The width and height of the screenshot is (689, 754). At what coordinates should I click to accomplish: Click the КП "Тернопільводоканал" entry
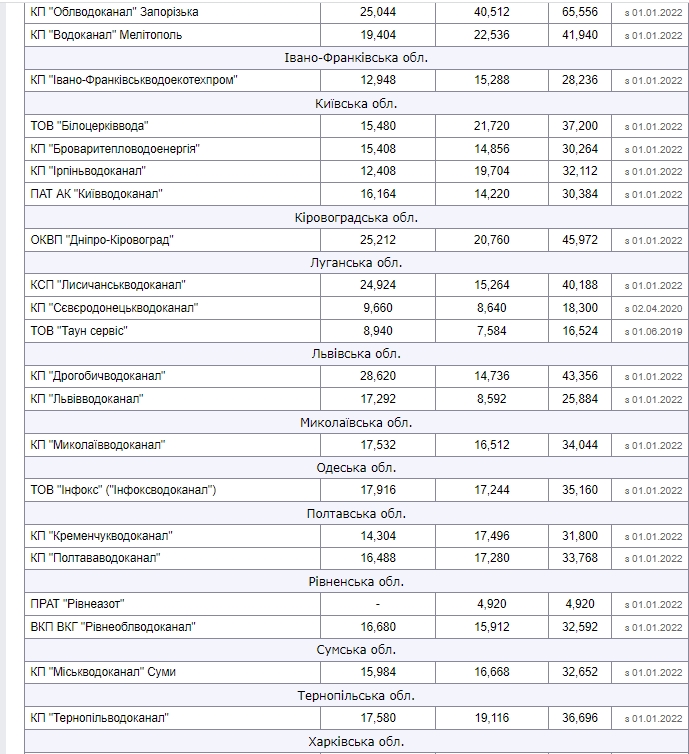click(100, 718)
